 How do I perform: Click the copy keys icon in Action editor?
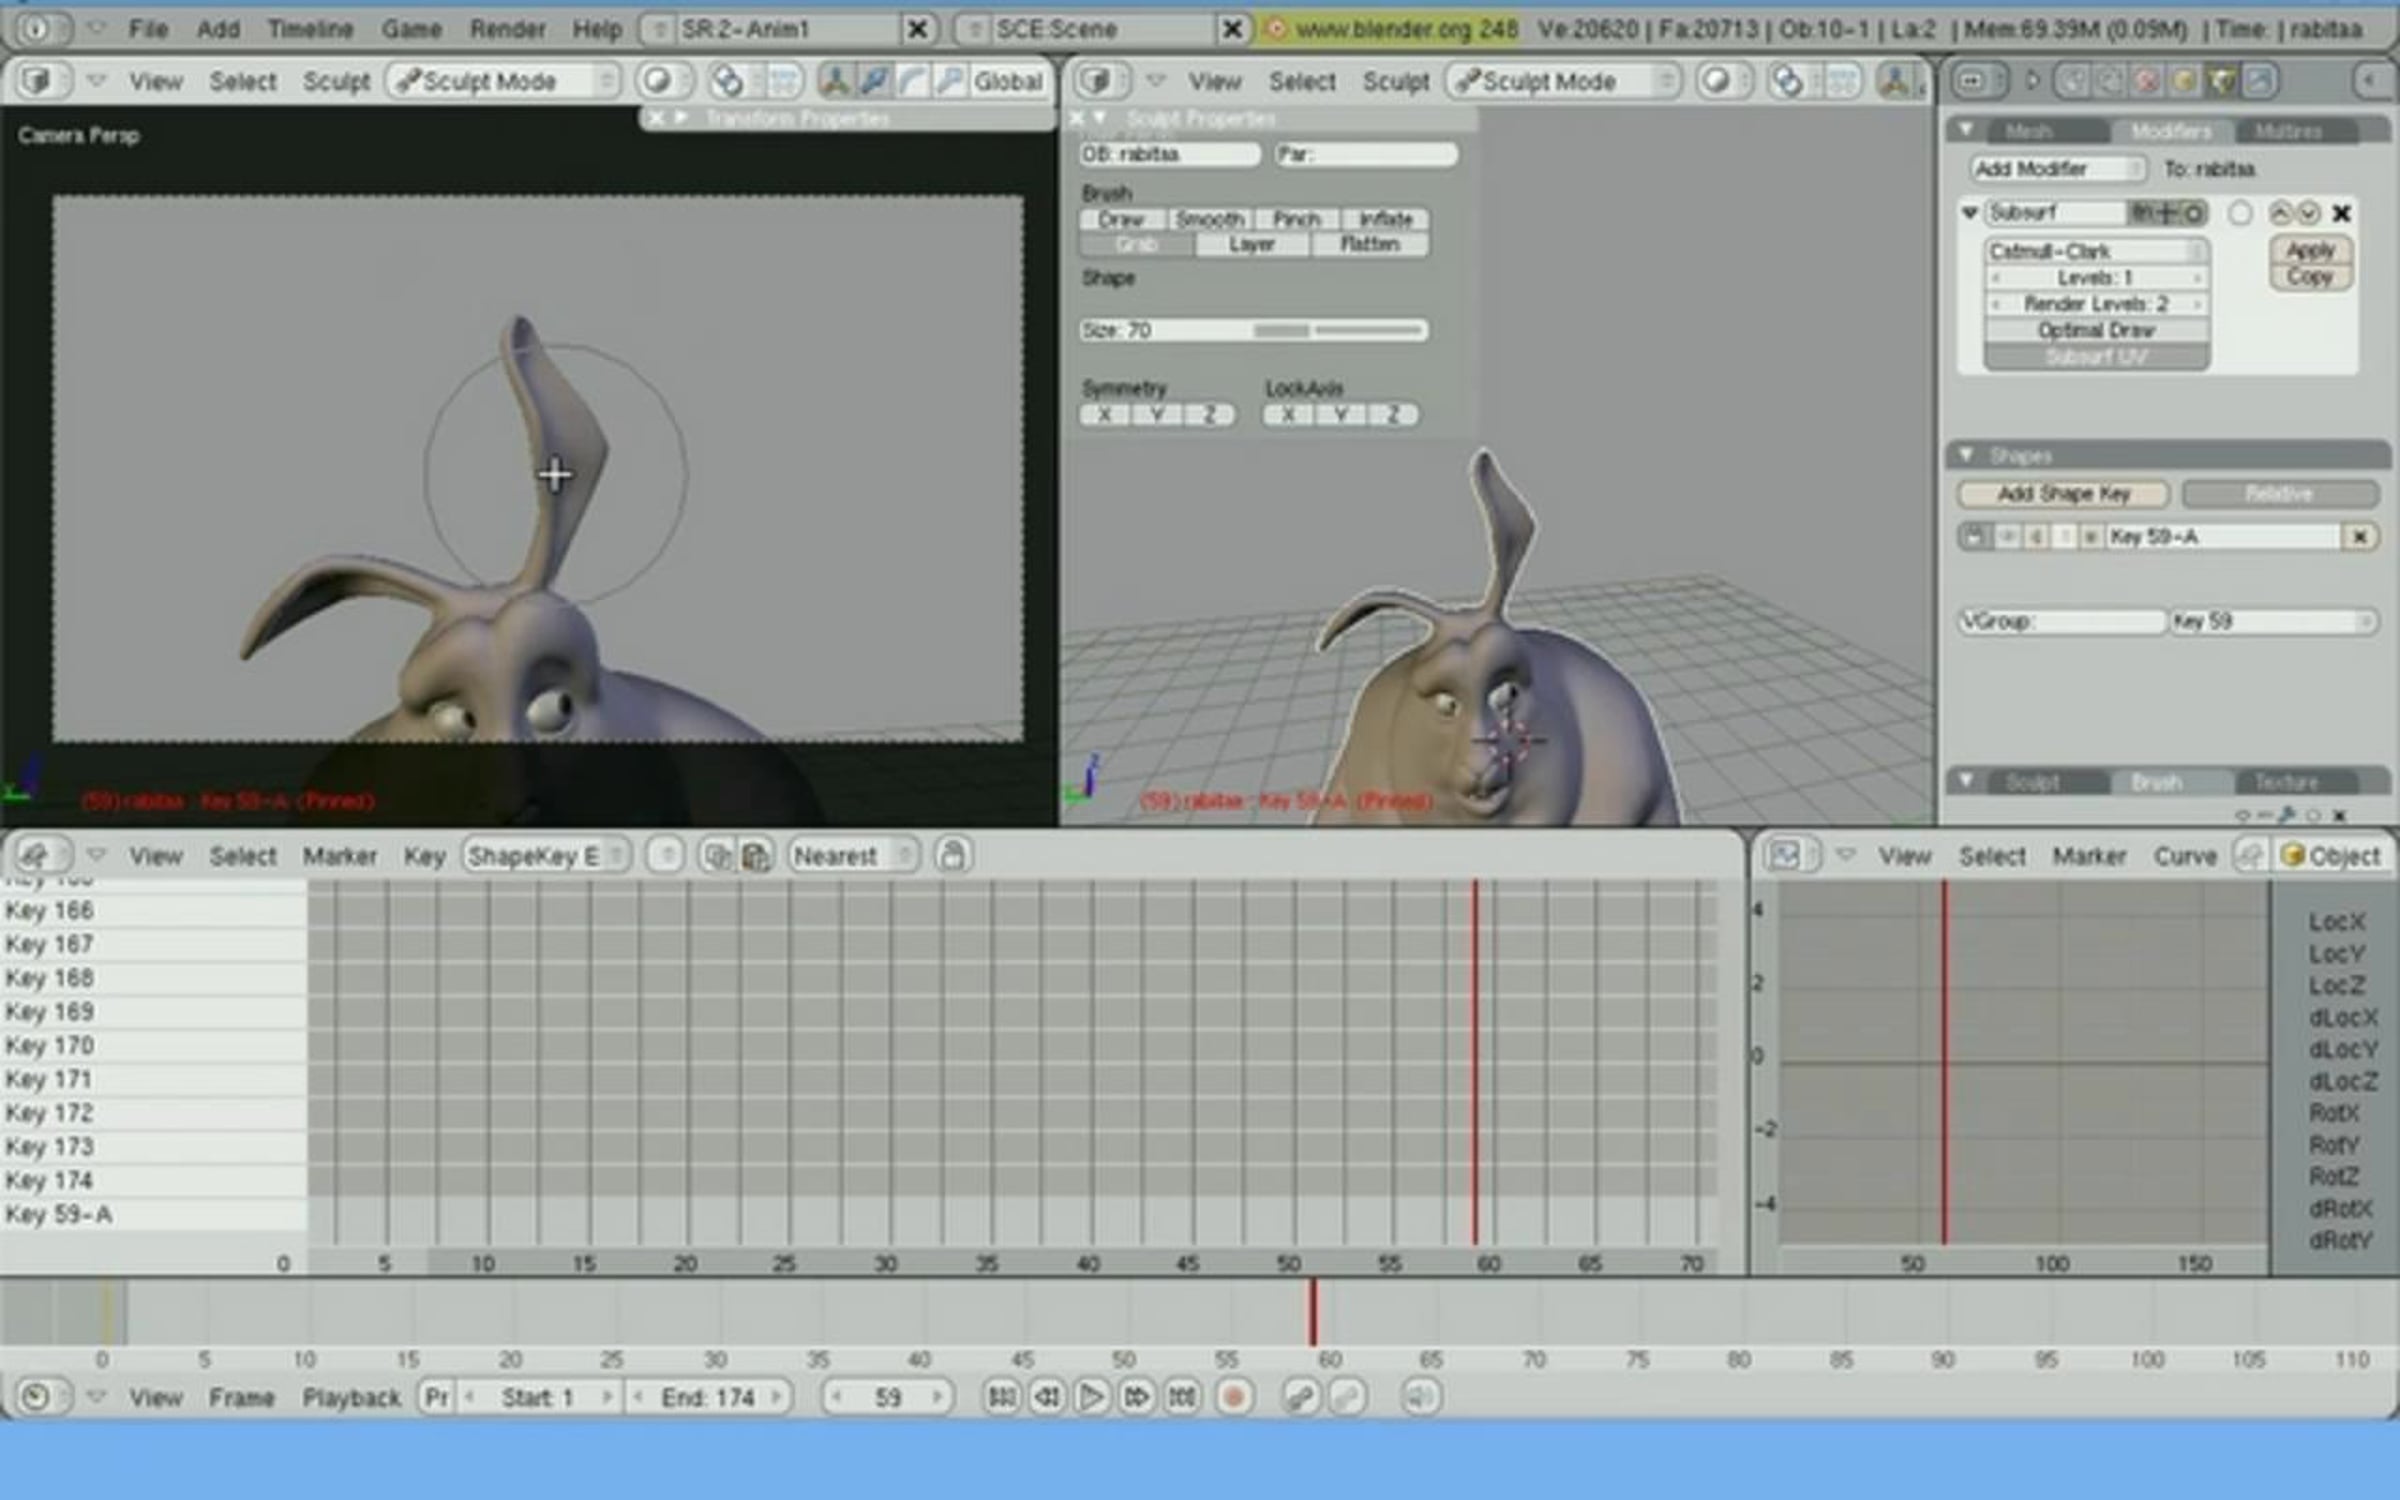point(717,856)
